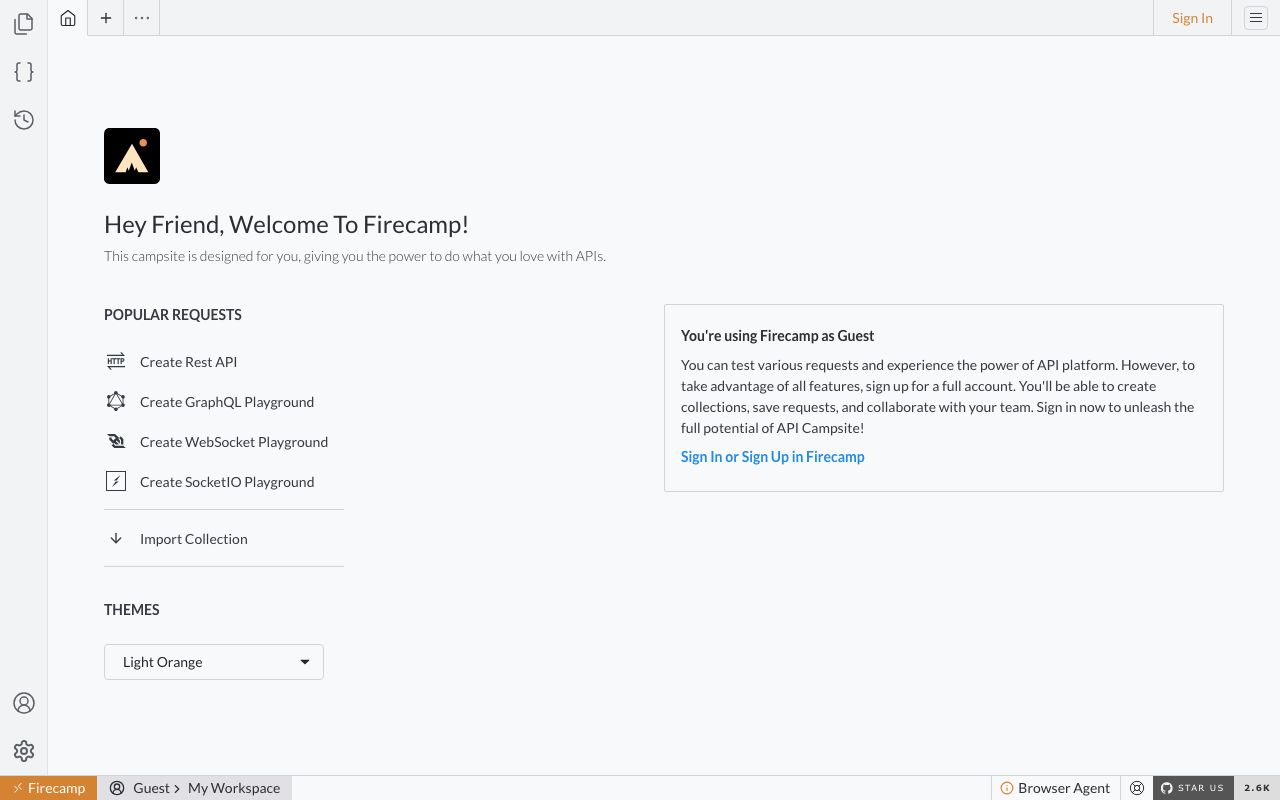
Task: Select Create SocketIO Playground
Action: tap(227, 482)
